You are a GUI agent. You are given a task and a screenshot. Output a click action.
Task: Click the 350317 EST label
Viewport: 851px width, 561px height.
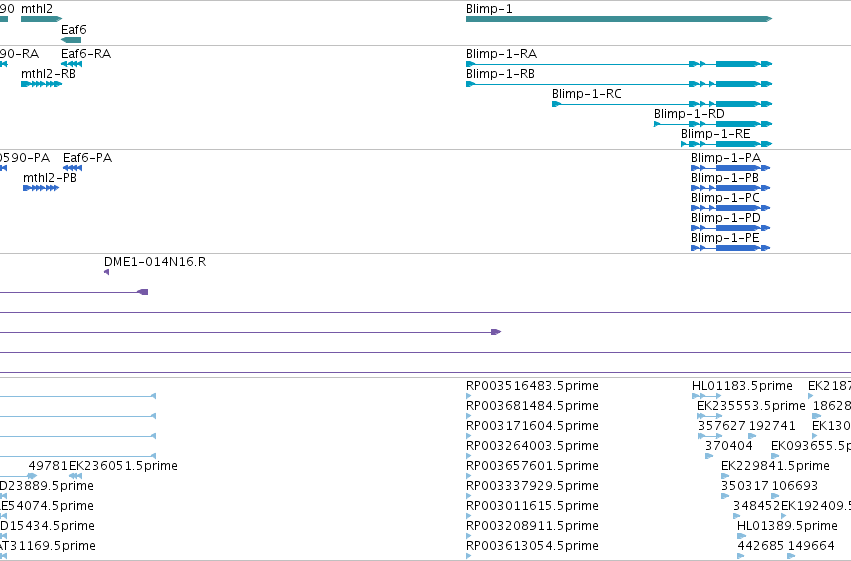click(x=745, y=486)
